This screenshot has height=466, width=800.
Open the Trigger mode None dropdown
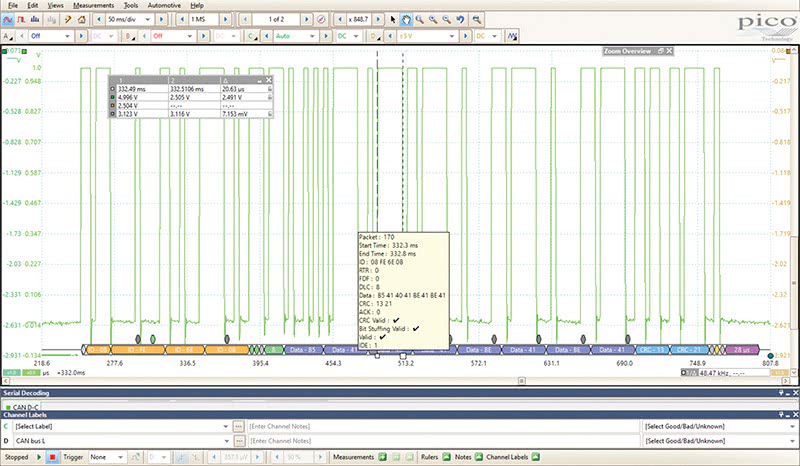click(x=106, y=457)
